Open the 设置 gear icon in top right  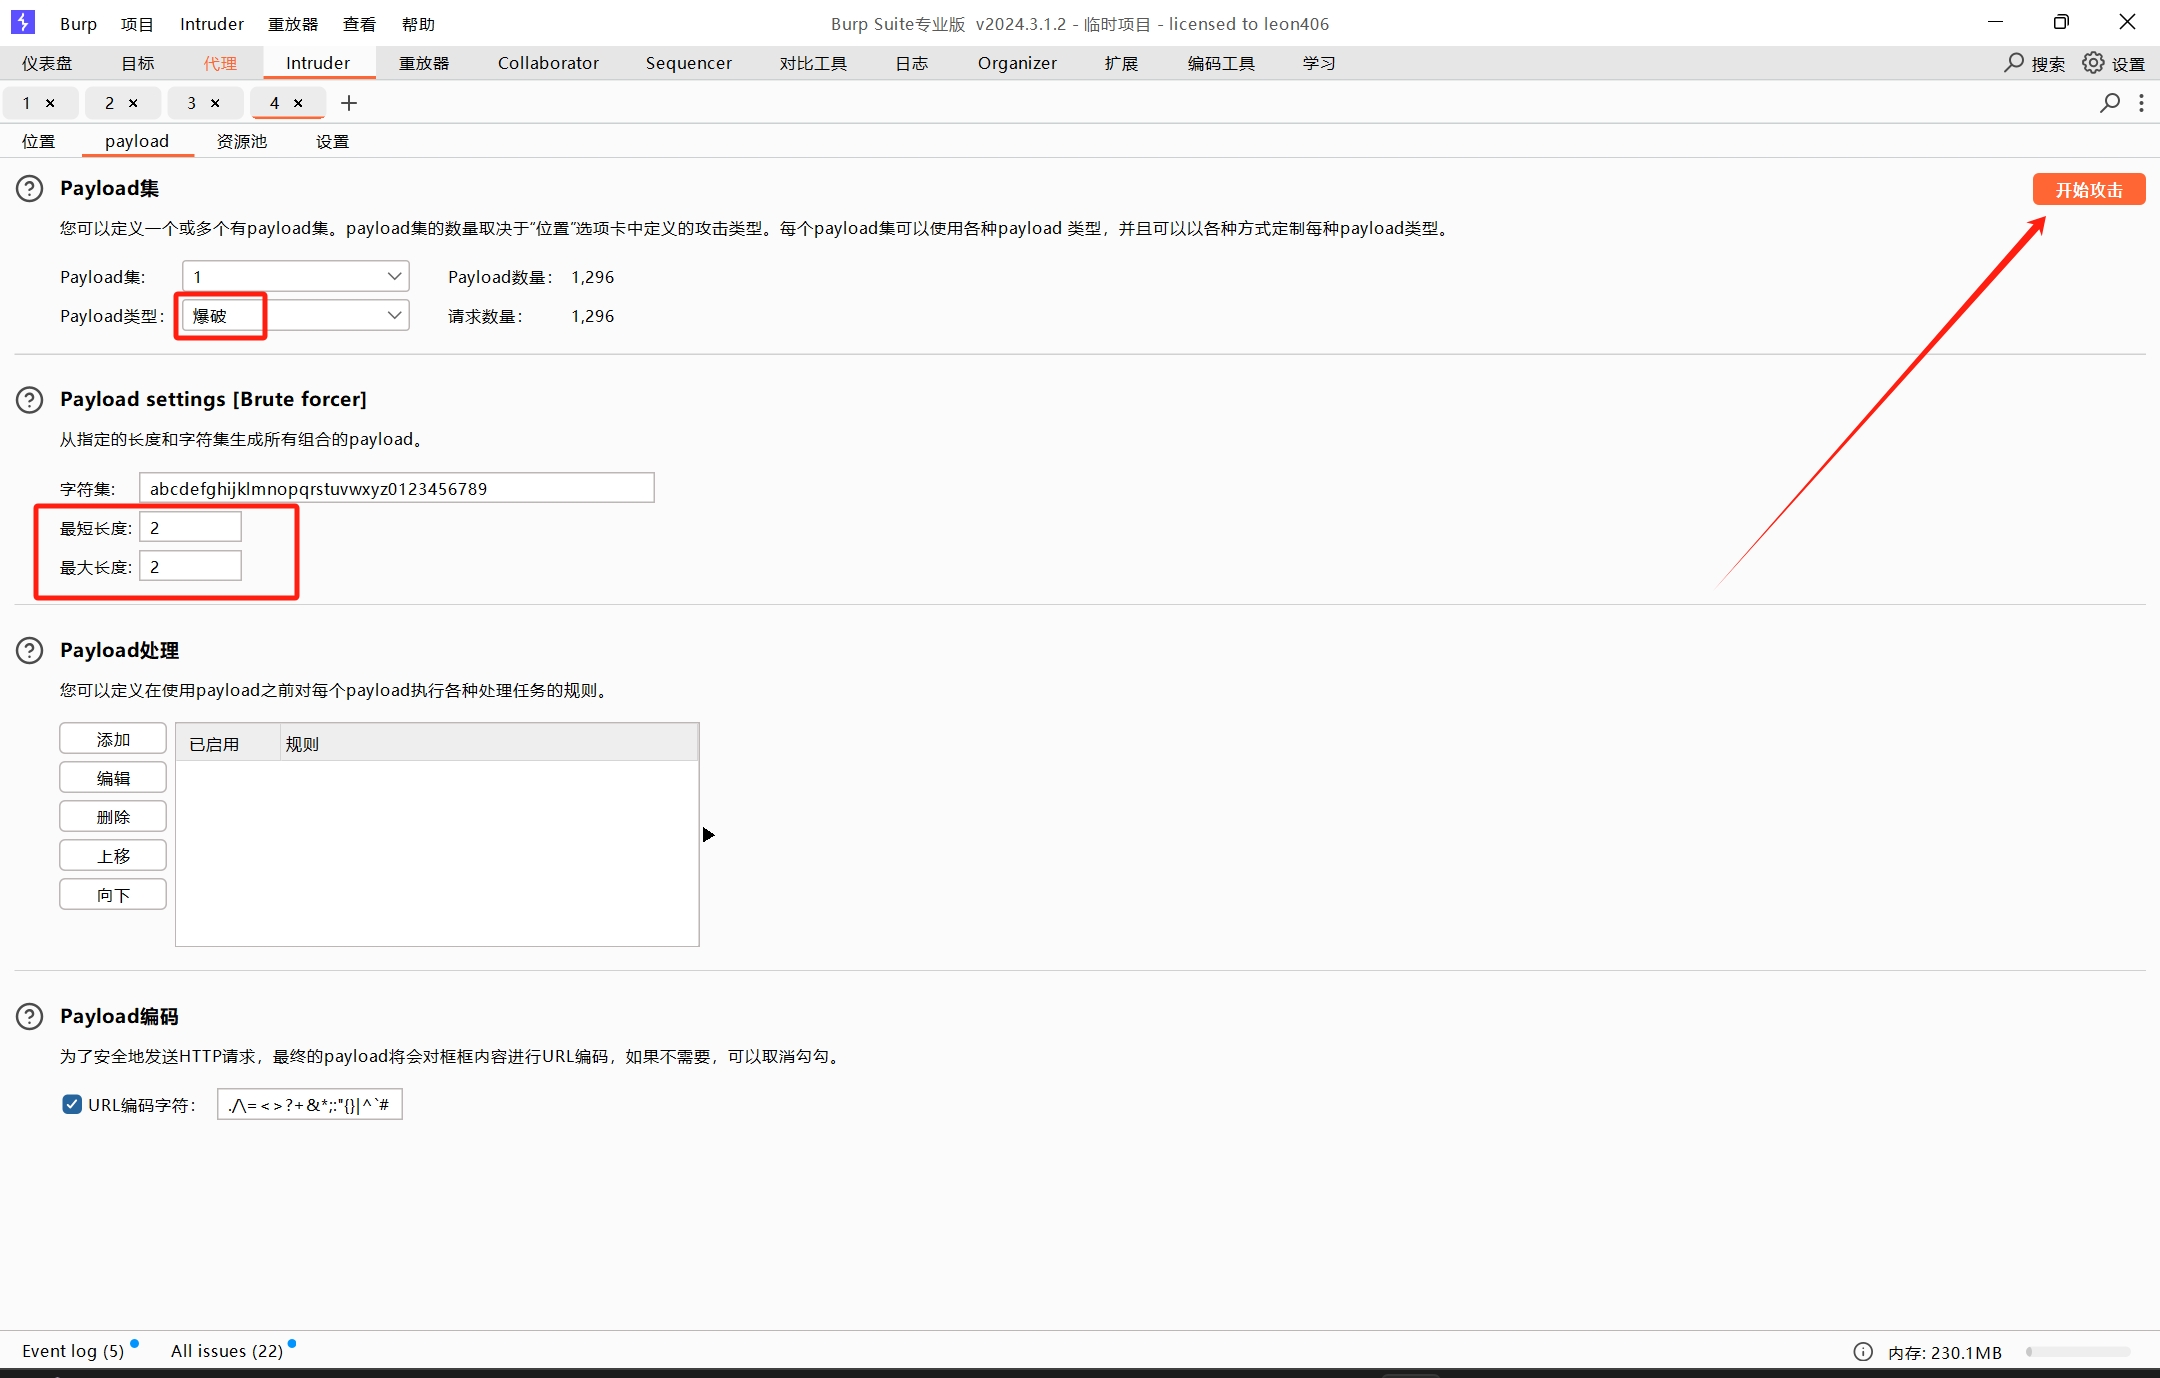(x=2093, y=63)
